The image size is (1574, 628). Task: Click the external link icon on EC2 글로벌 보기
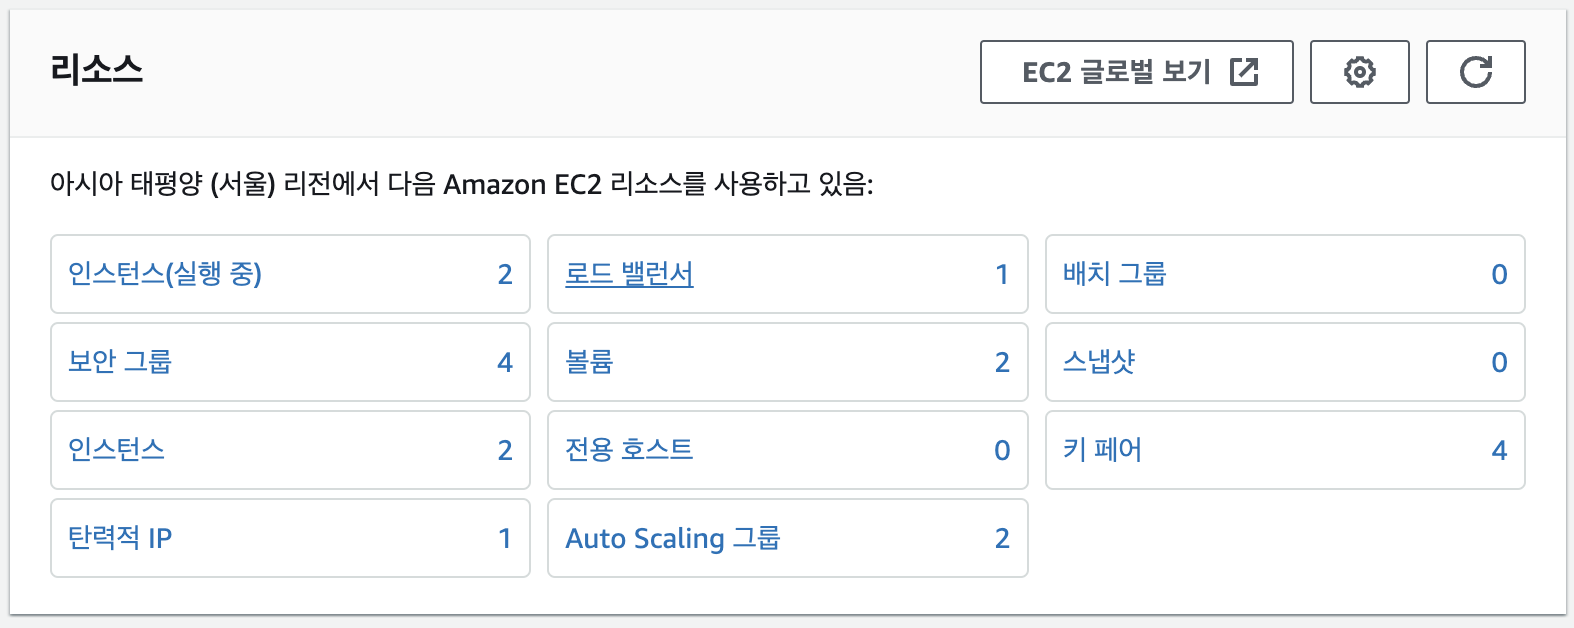(1243, 71)
